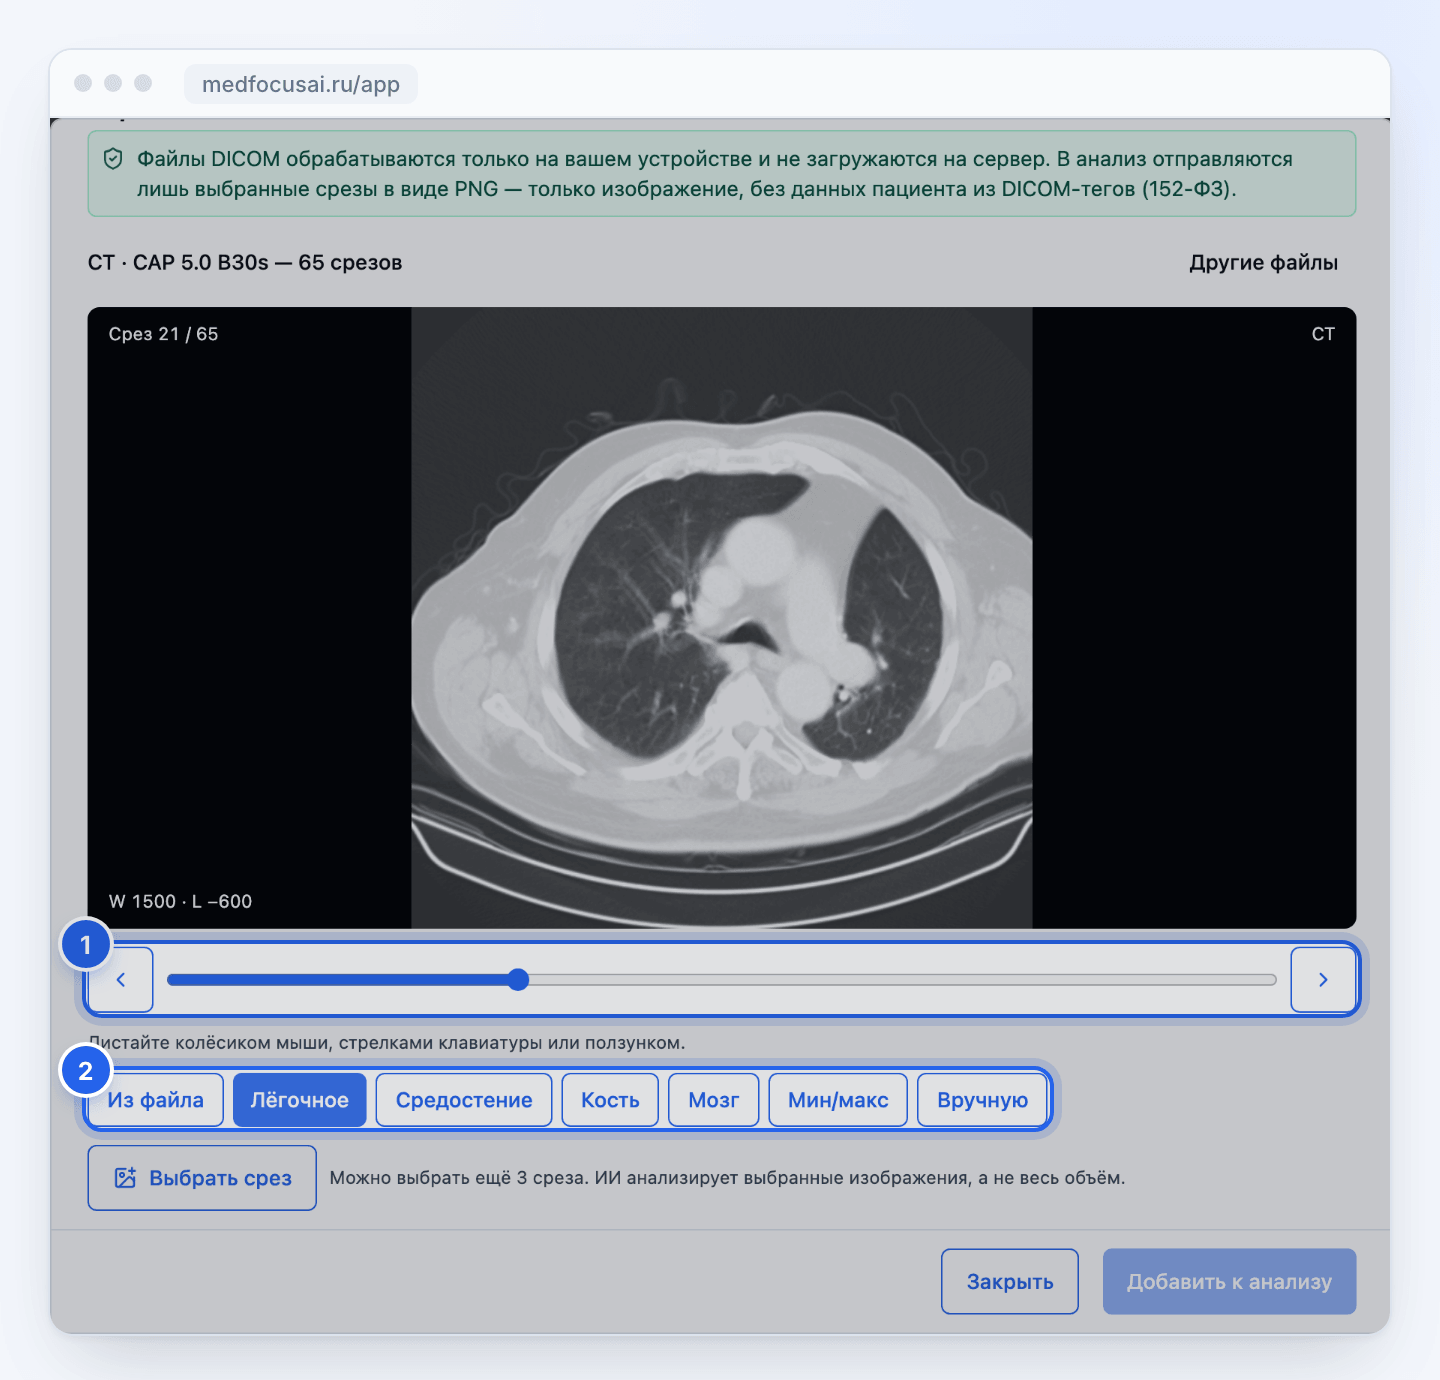This screenshot has height=1380, width=1440.
Task: Go to the previous slice with left chevron
Action: coord(121,980)
